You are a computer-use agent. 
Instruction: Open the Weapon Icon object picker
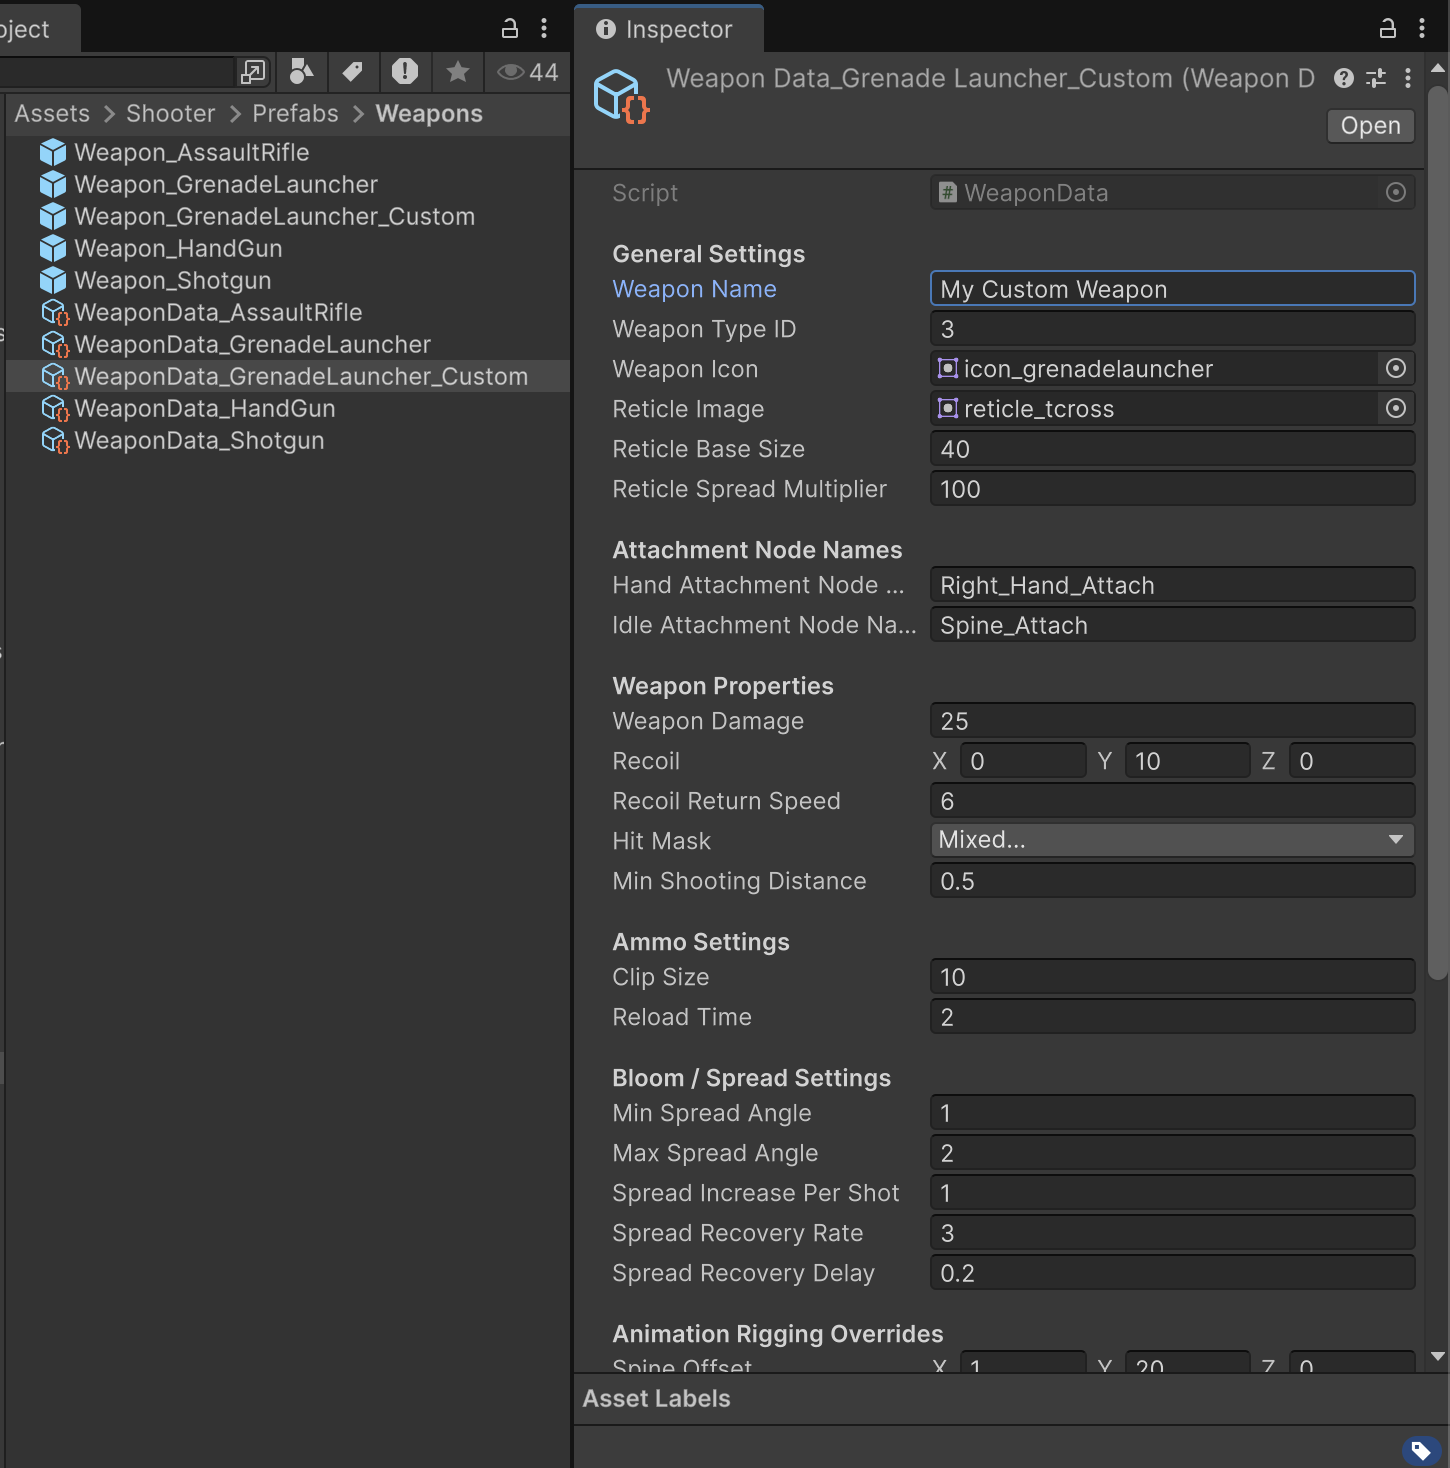coord(1396,369)
